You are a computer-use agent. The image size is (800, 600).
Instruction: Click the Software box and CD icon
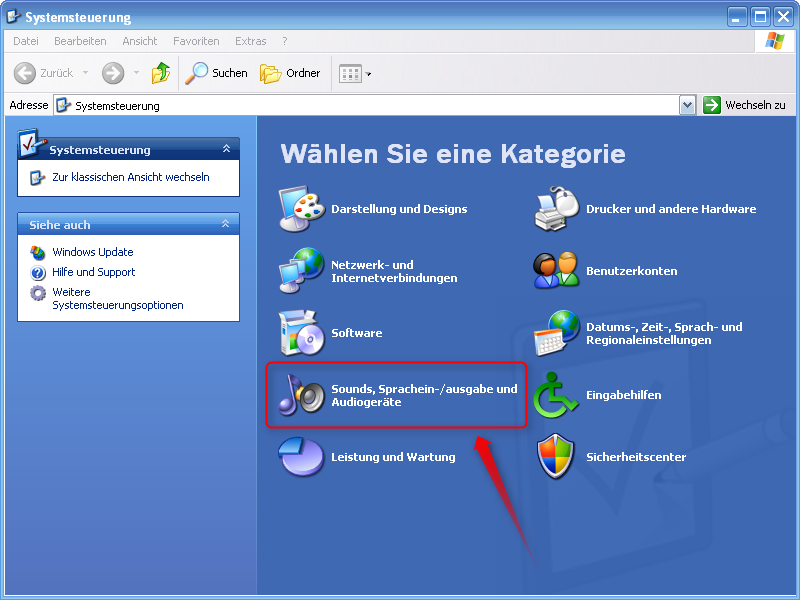pyautogui.click(x=302, y=333)
